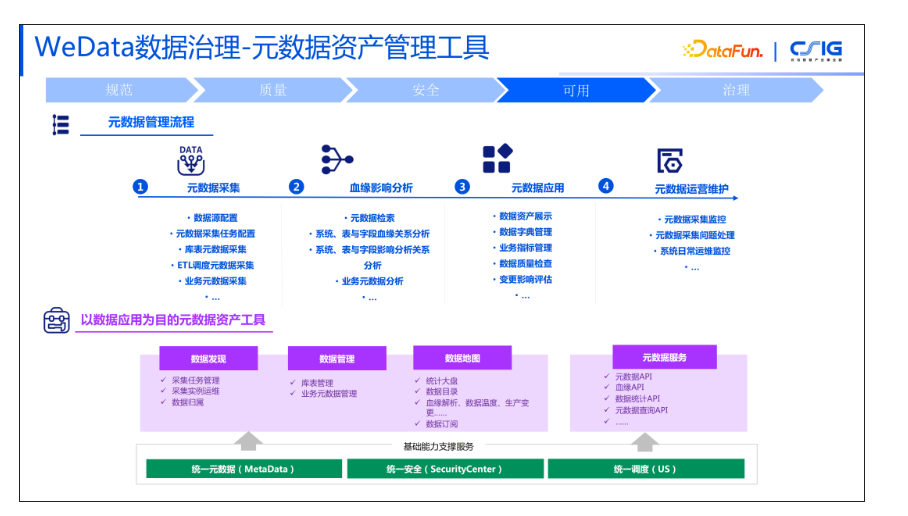Click the lineage branching nodes icon
This screenshot has height=516, width=908.
pyautogui.click(x=337, y=159)
